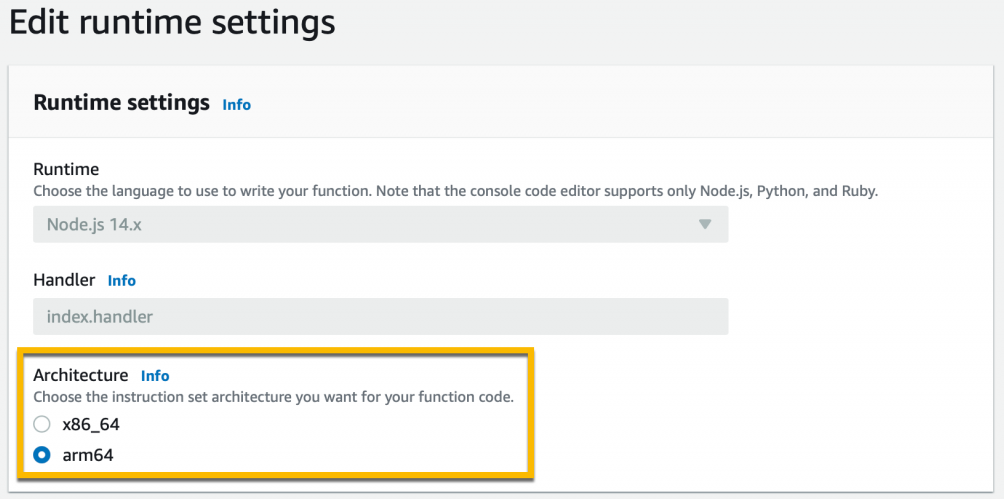Click the Runtime field label

tap(66, 169)
